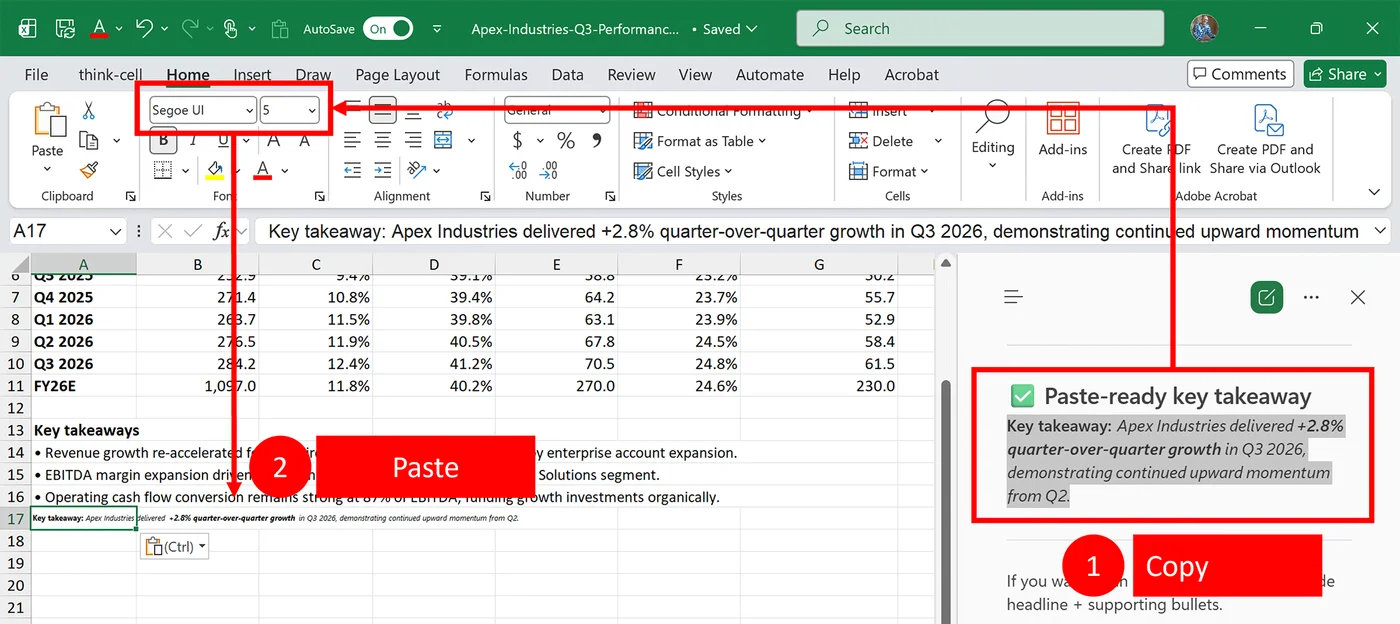Click Decrease Decimal icon
The image size is (1400, 624).
pyautogui.click(x=548, y=170)
